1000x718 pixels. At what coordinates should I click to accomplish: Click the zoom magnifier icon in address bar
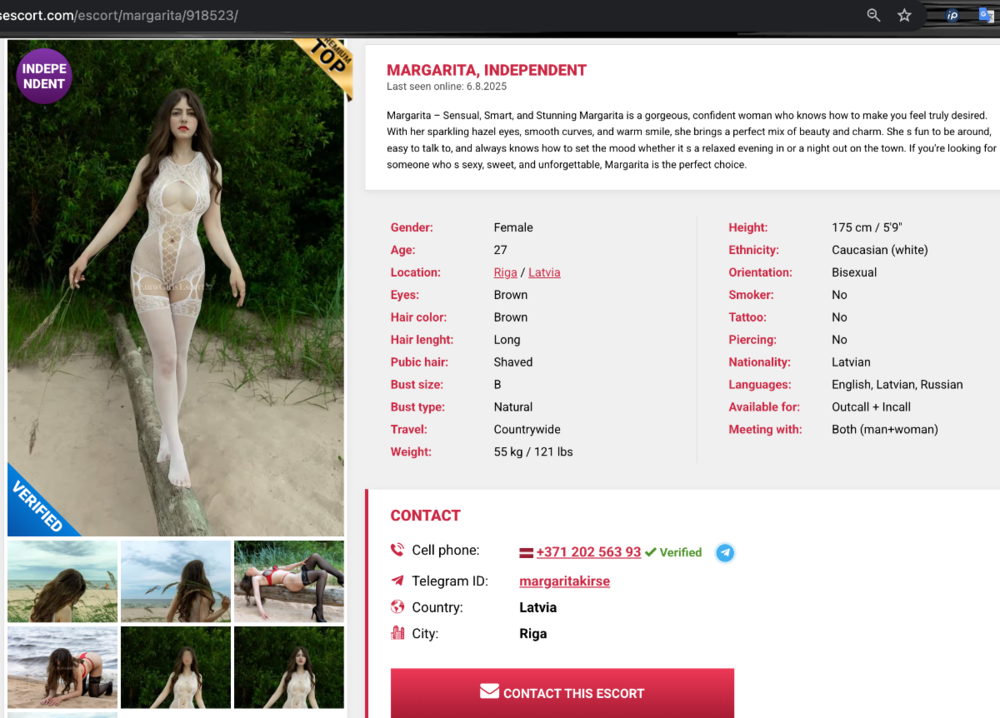tap(873, 15)
